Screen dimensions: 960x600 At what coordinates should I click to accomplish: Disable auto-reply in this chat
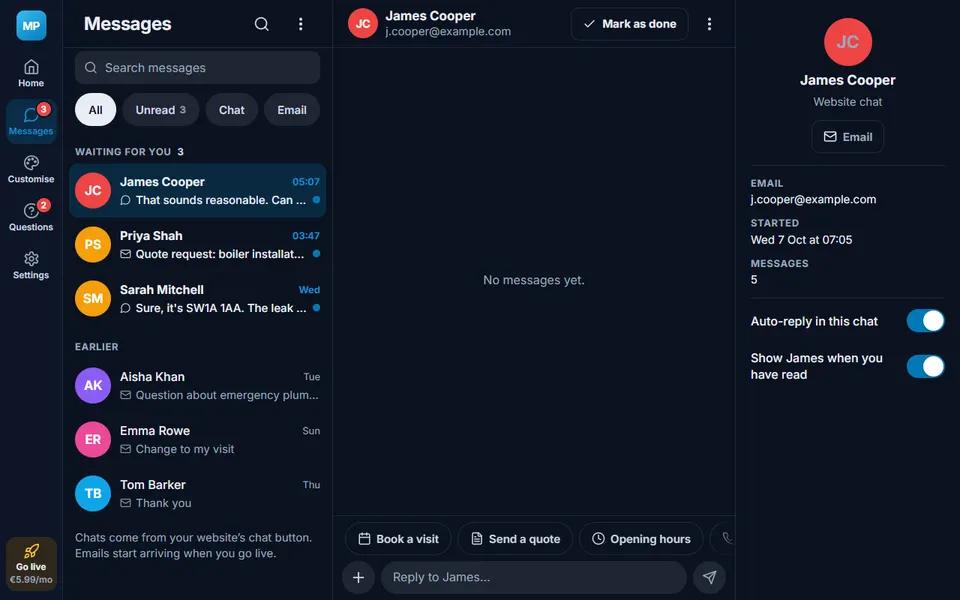(x=925, y=321)
